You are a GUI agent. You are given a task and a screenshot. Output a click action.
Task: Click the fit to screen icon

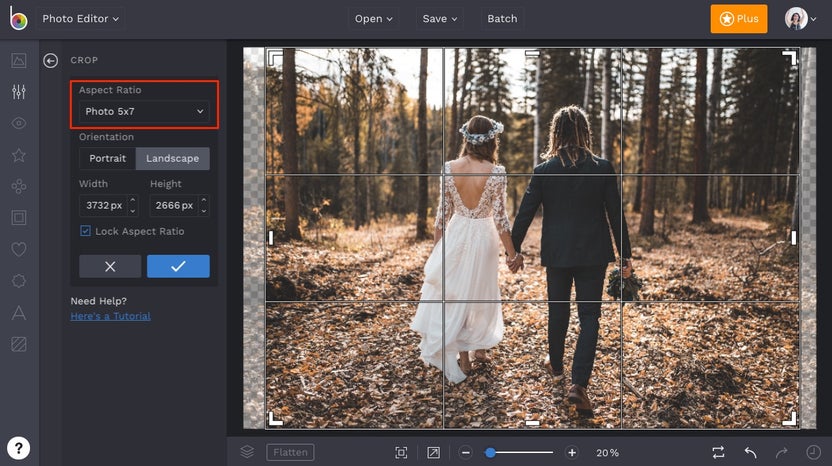pos(401,452)
